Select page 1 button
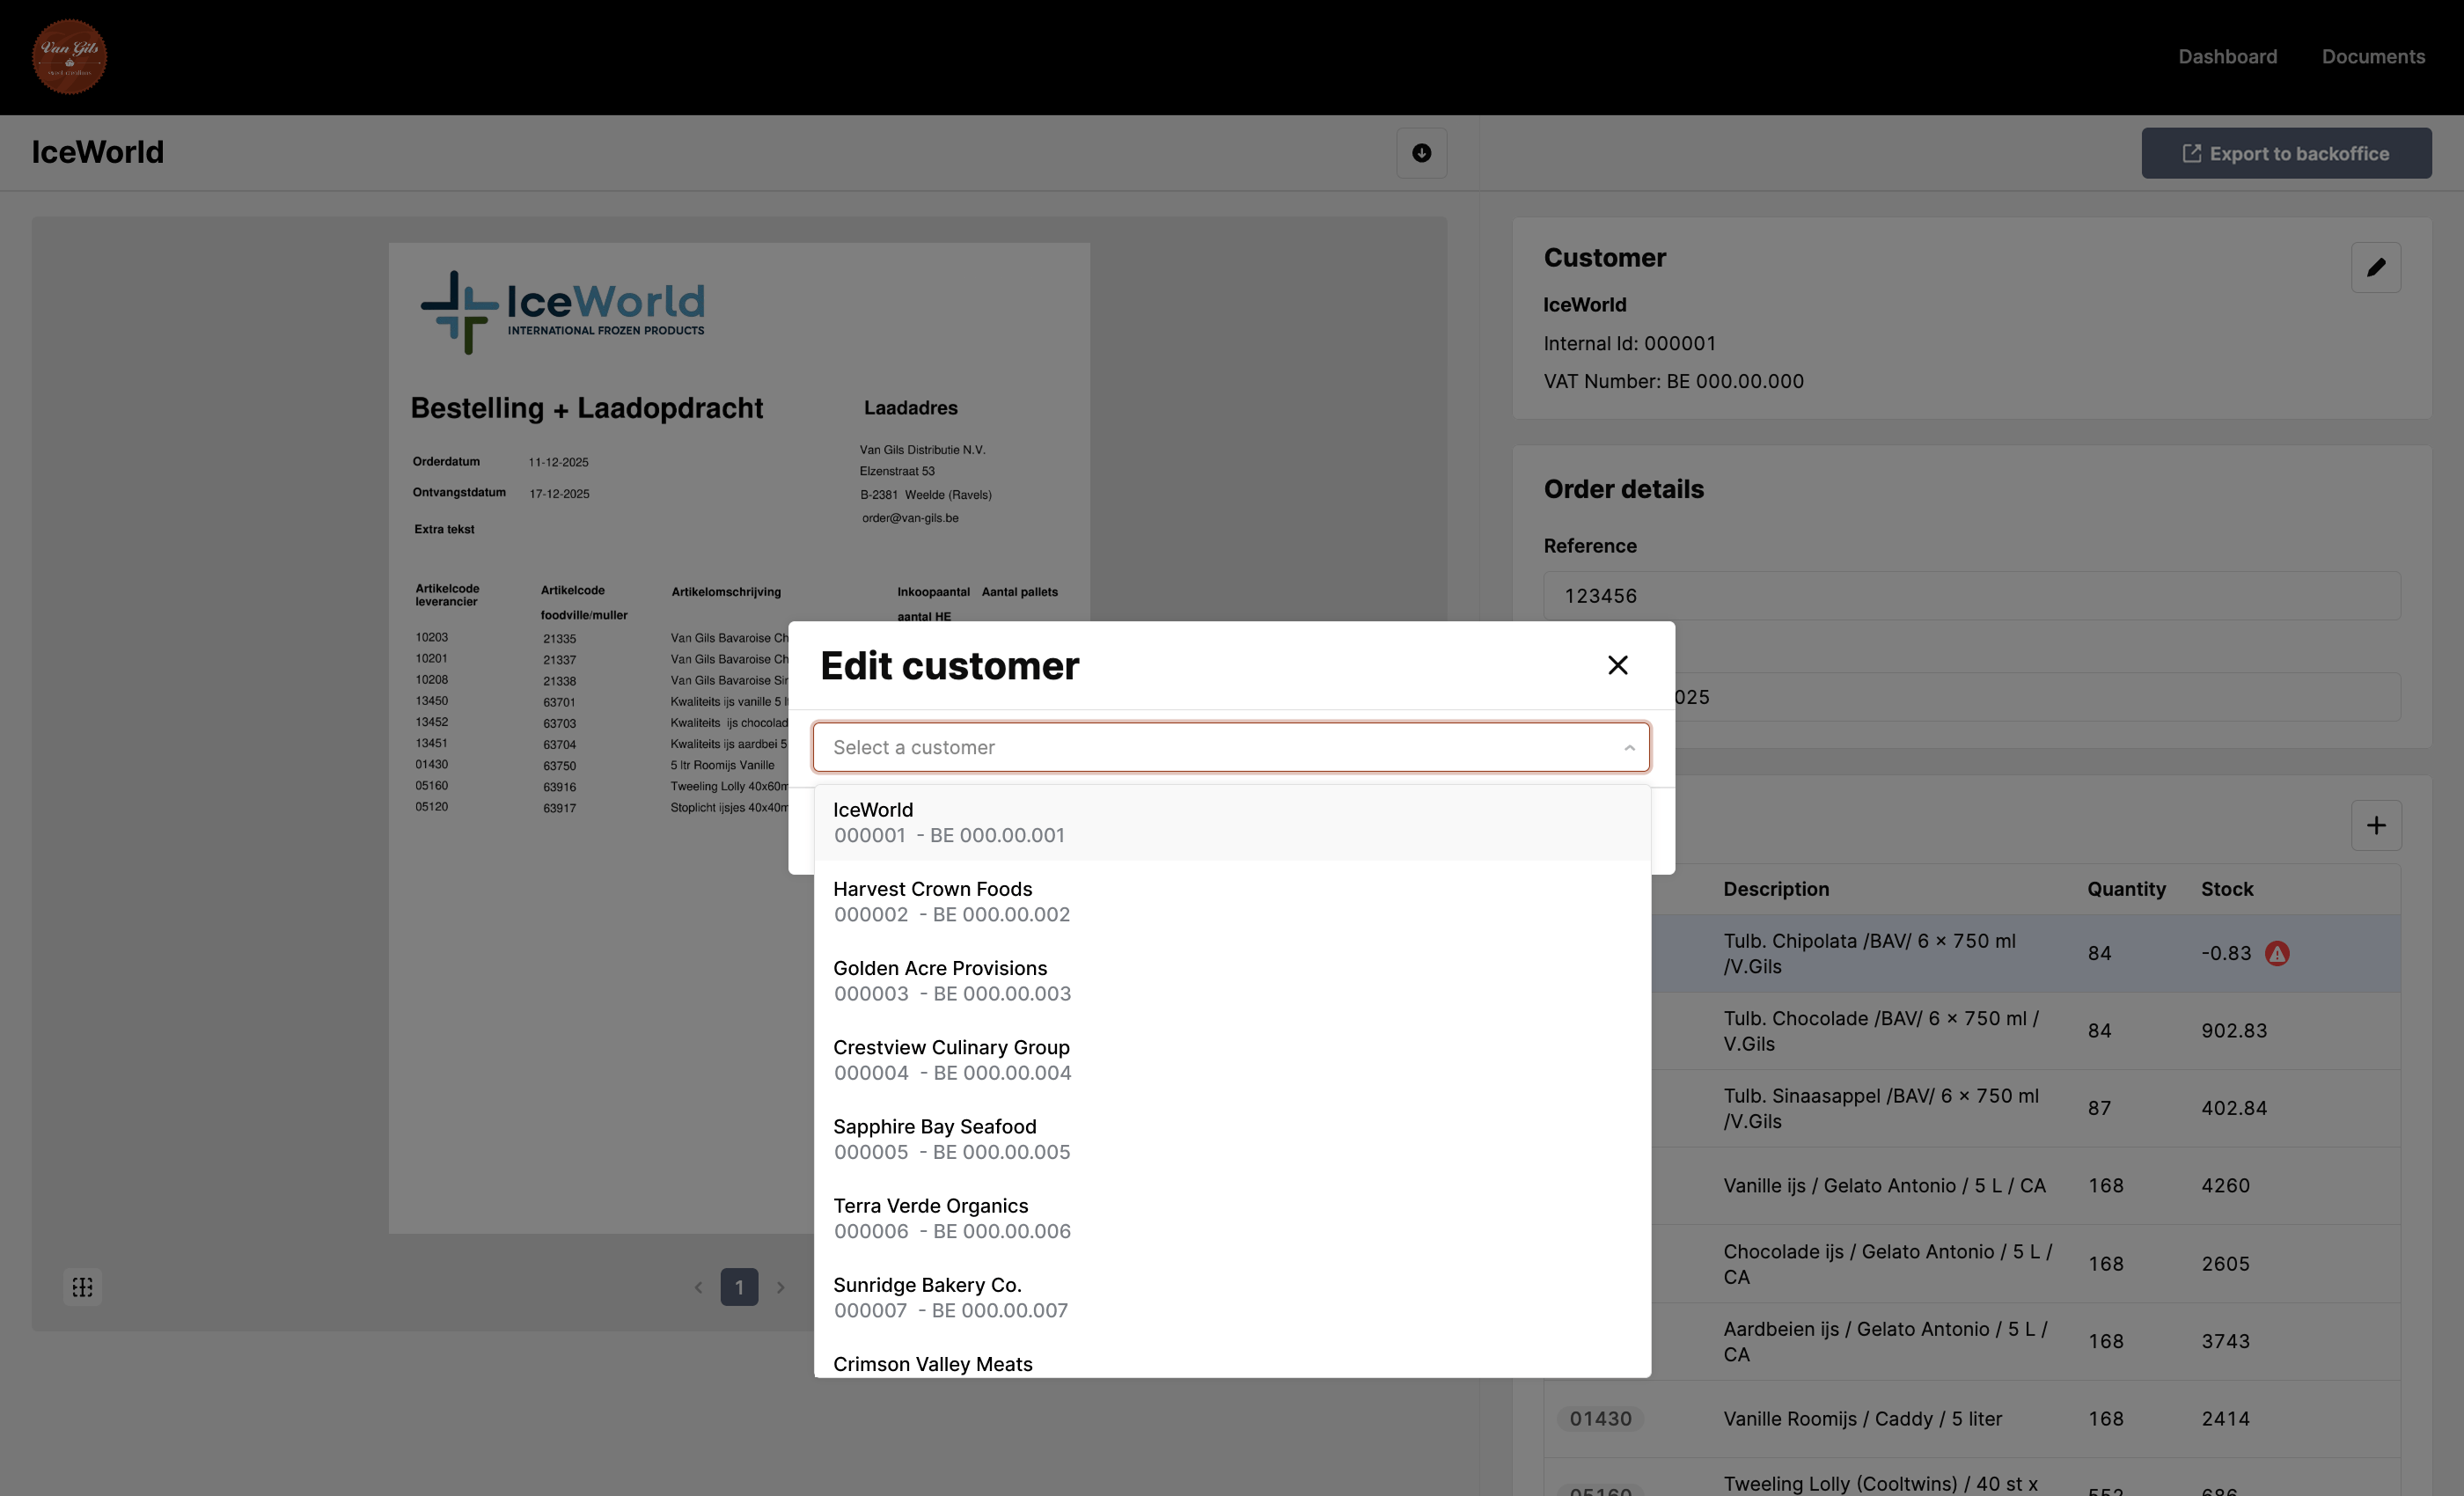 point(739,1287)
